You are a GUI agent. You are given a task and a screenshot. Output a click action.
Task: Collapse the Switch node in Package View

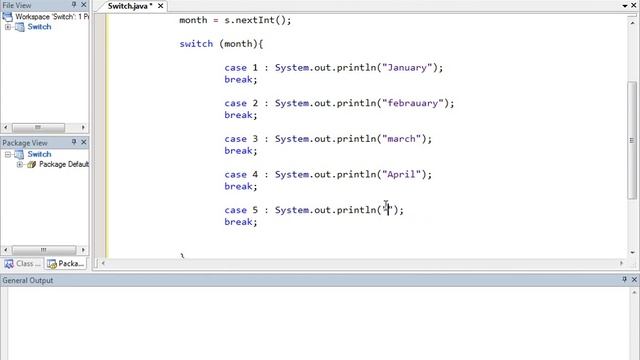(x=8, y=154)
